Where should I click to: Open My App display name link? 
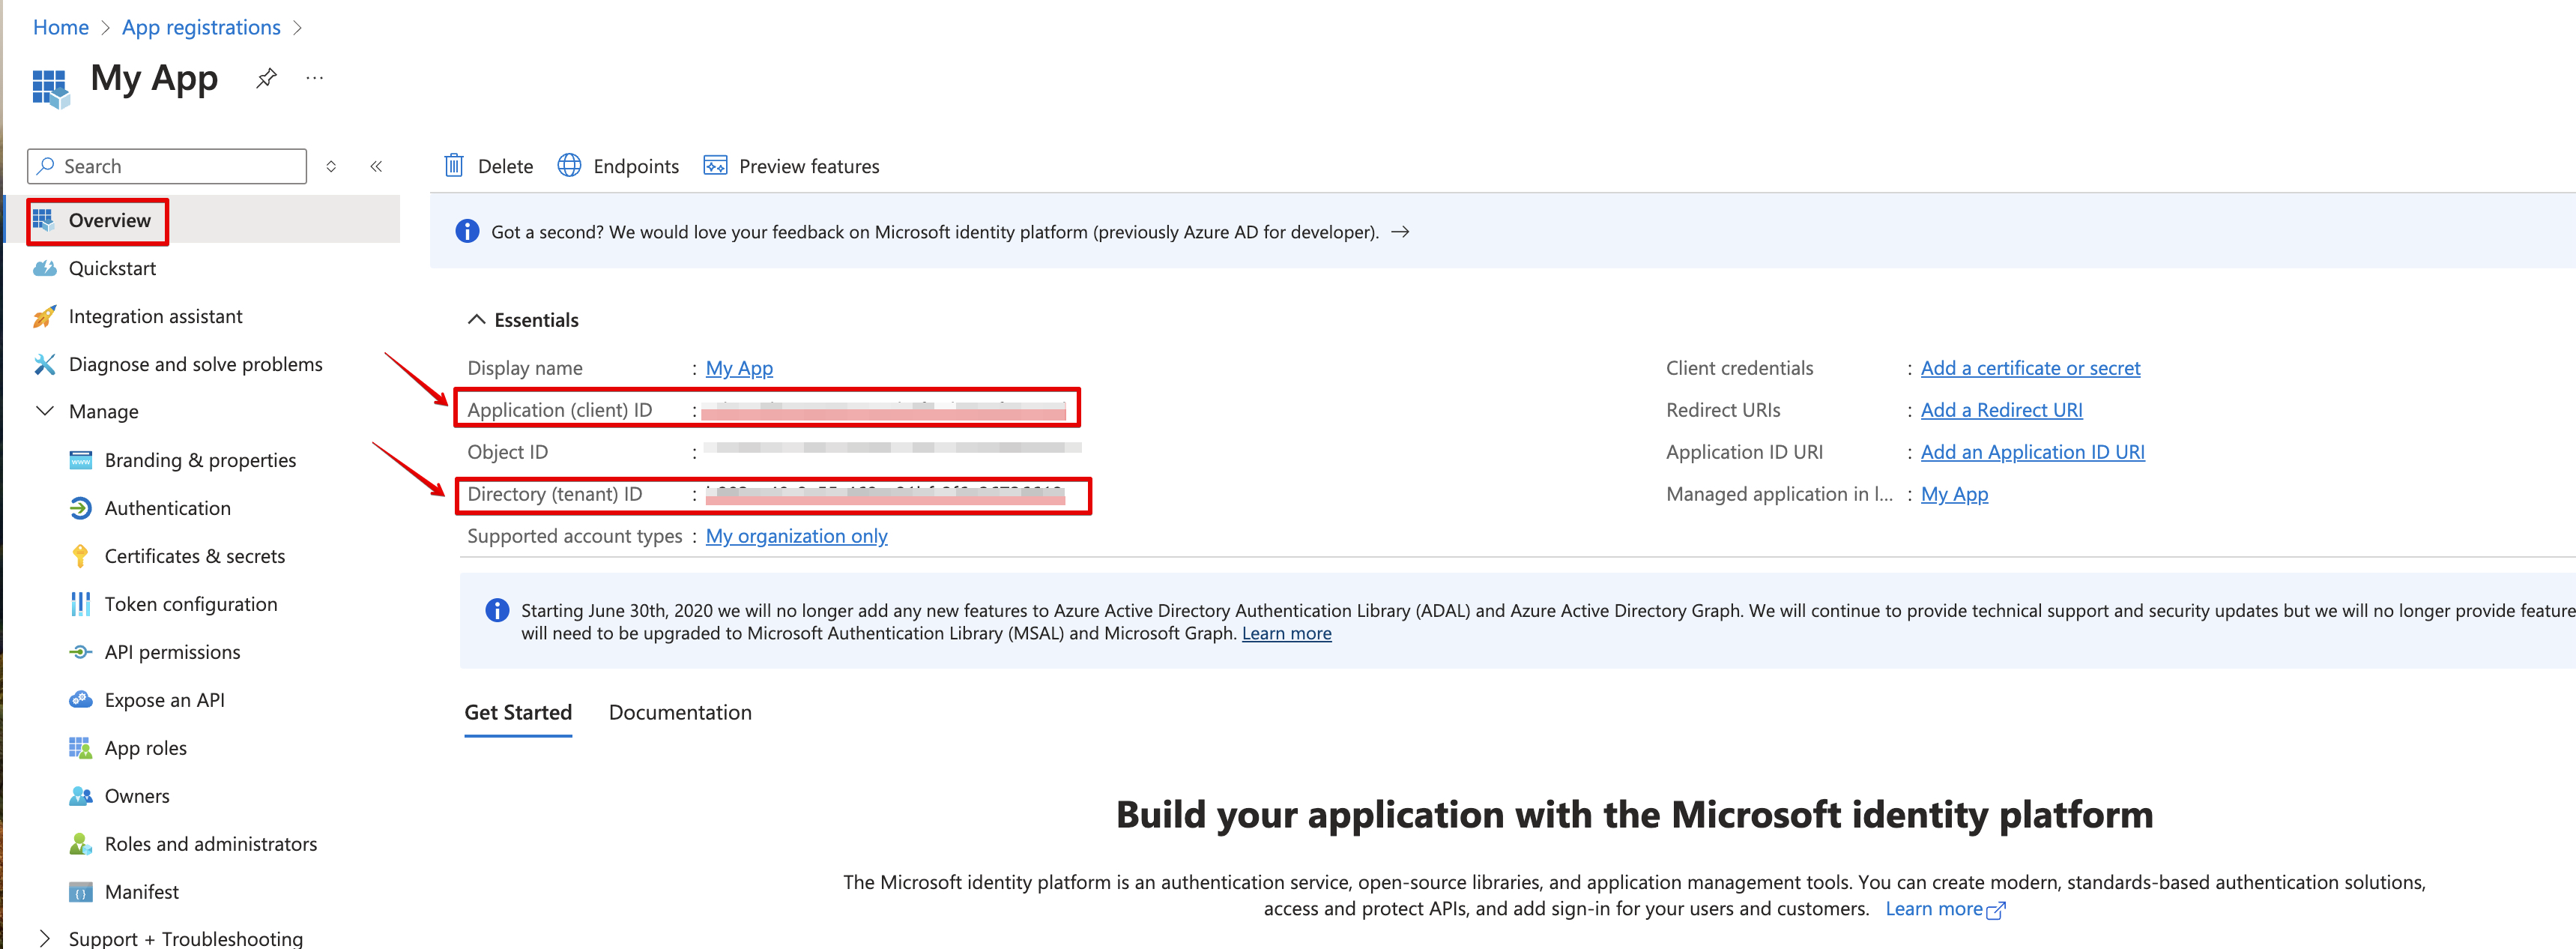tap(739, 368)
